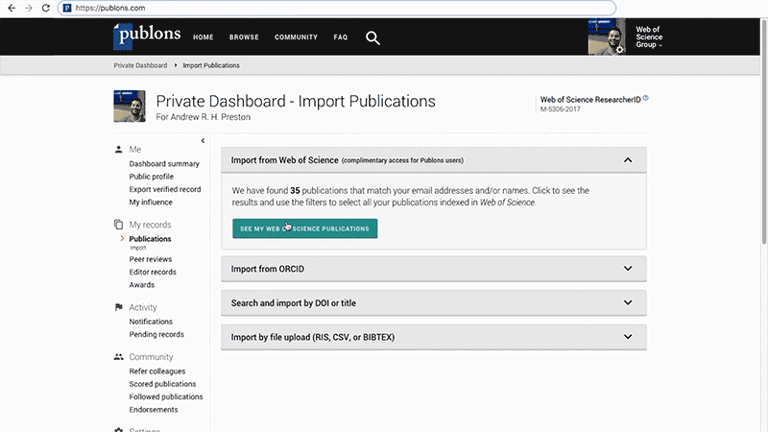Expand the Import from ORCID section
The image size is (768, 432).
(x=628, y=268)
